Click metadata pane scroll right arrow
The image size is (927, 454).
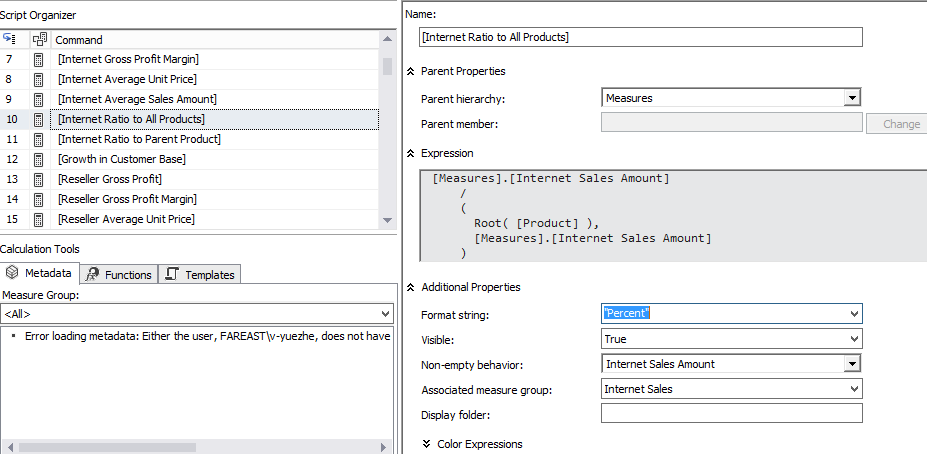(384, 447)
